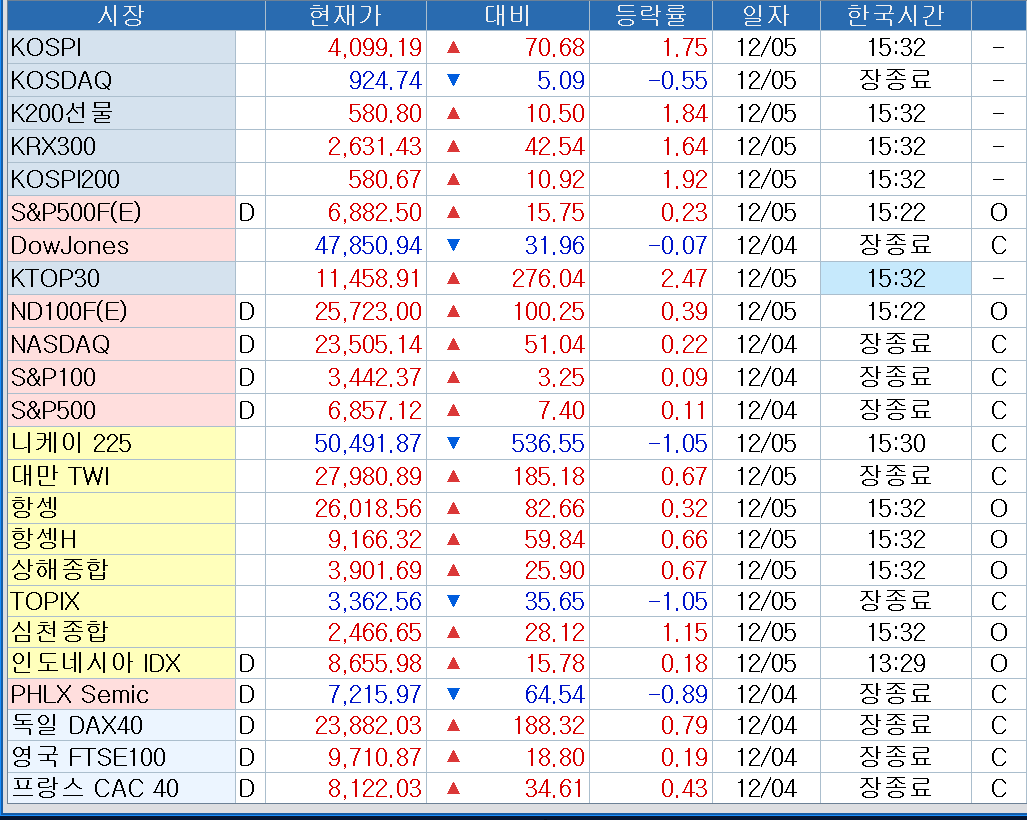Screen dimensions: 1027x820
Task: Click the blue down arrow in KOSDAQ row
Action: tap(454, 80)
